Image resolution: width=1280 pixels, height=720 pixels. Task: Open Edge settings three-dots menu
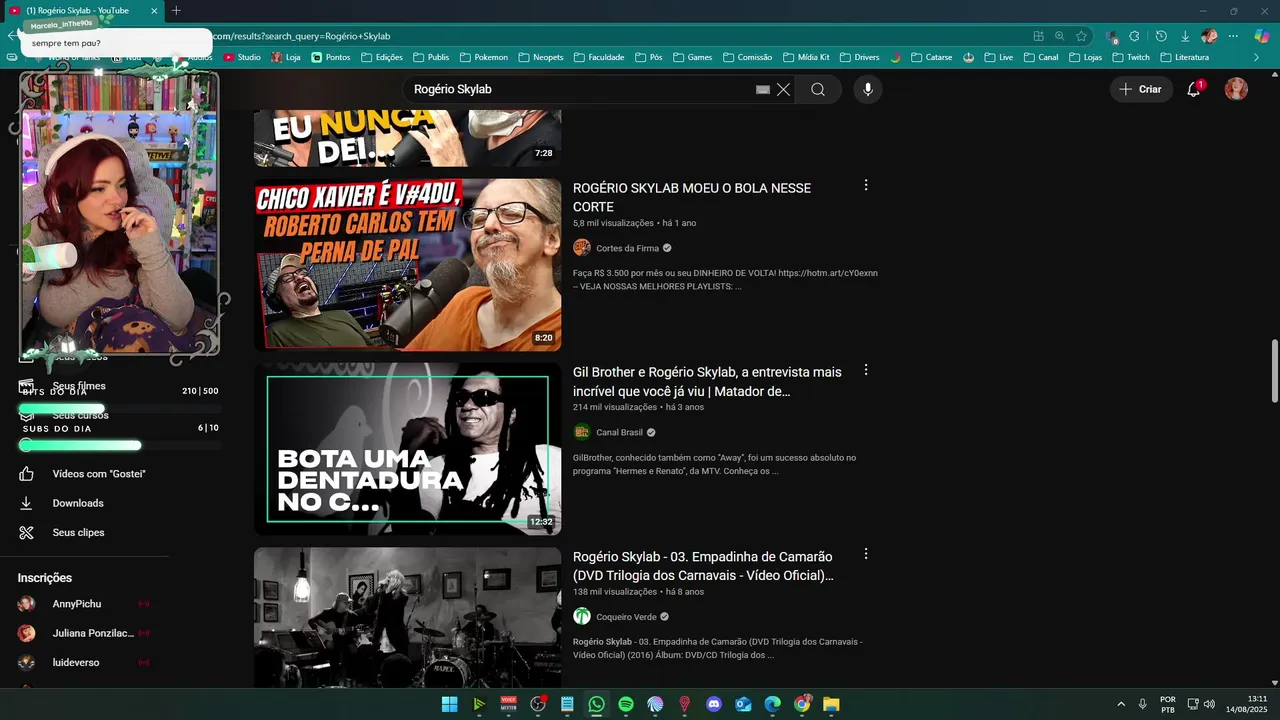(x=1233, y=36)
